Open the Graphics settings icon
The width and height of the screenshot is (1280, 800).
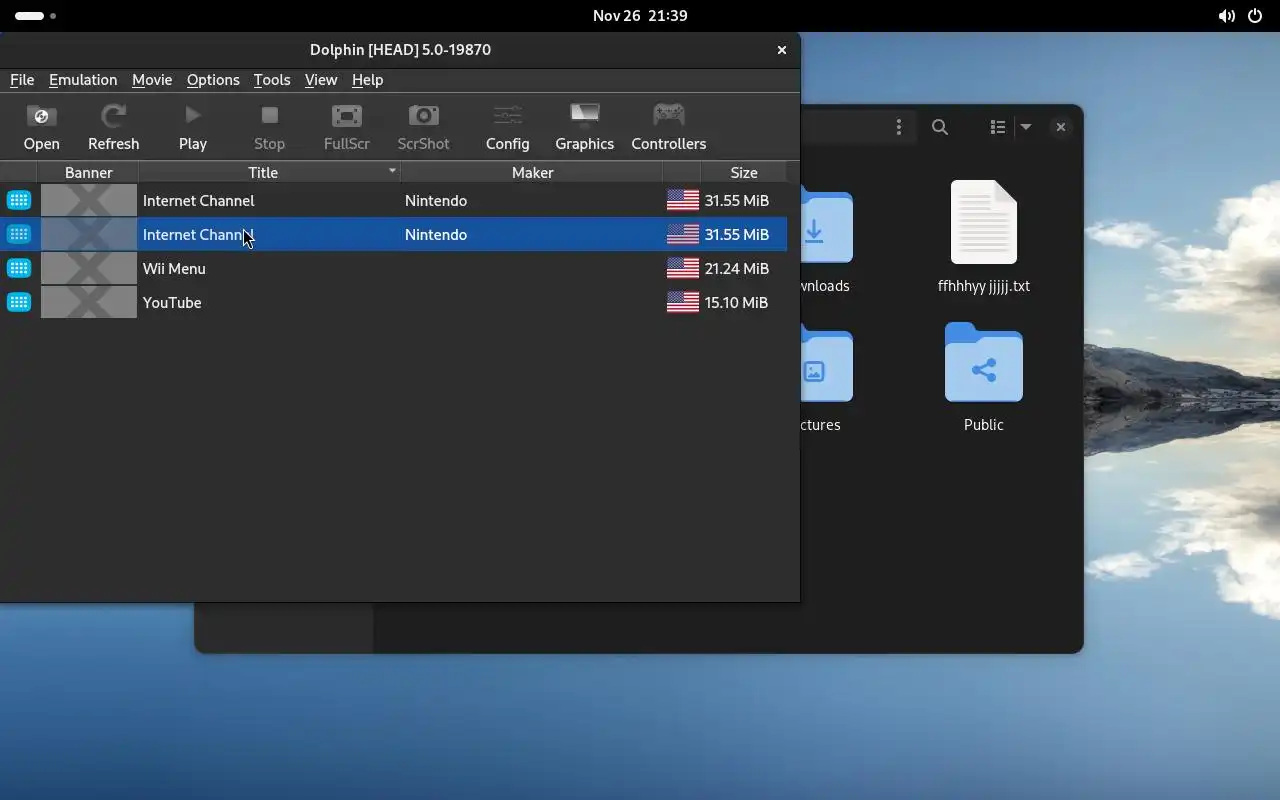click(584, 127)
